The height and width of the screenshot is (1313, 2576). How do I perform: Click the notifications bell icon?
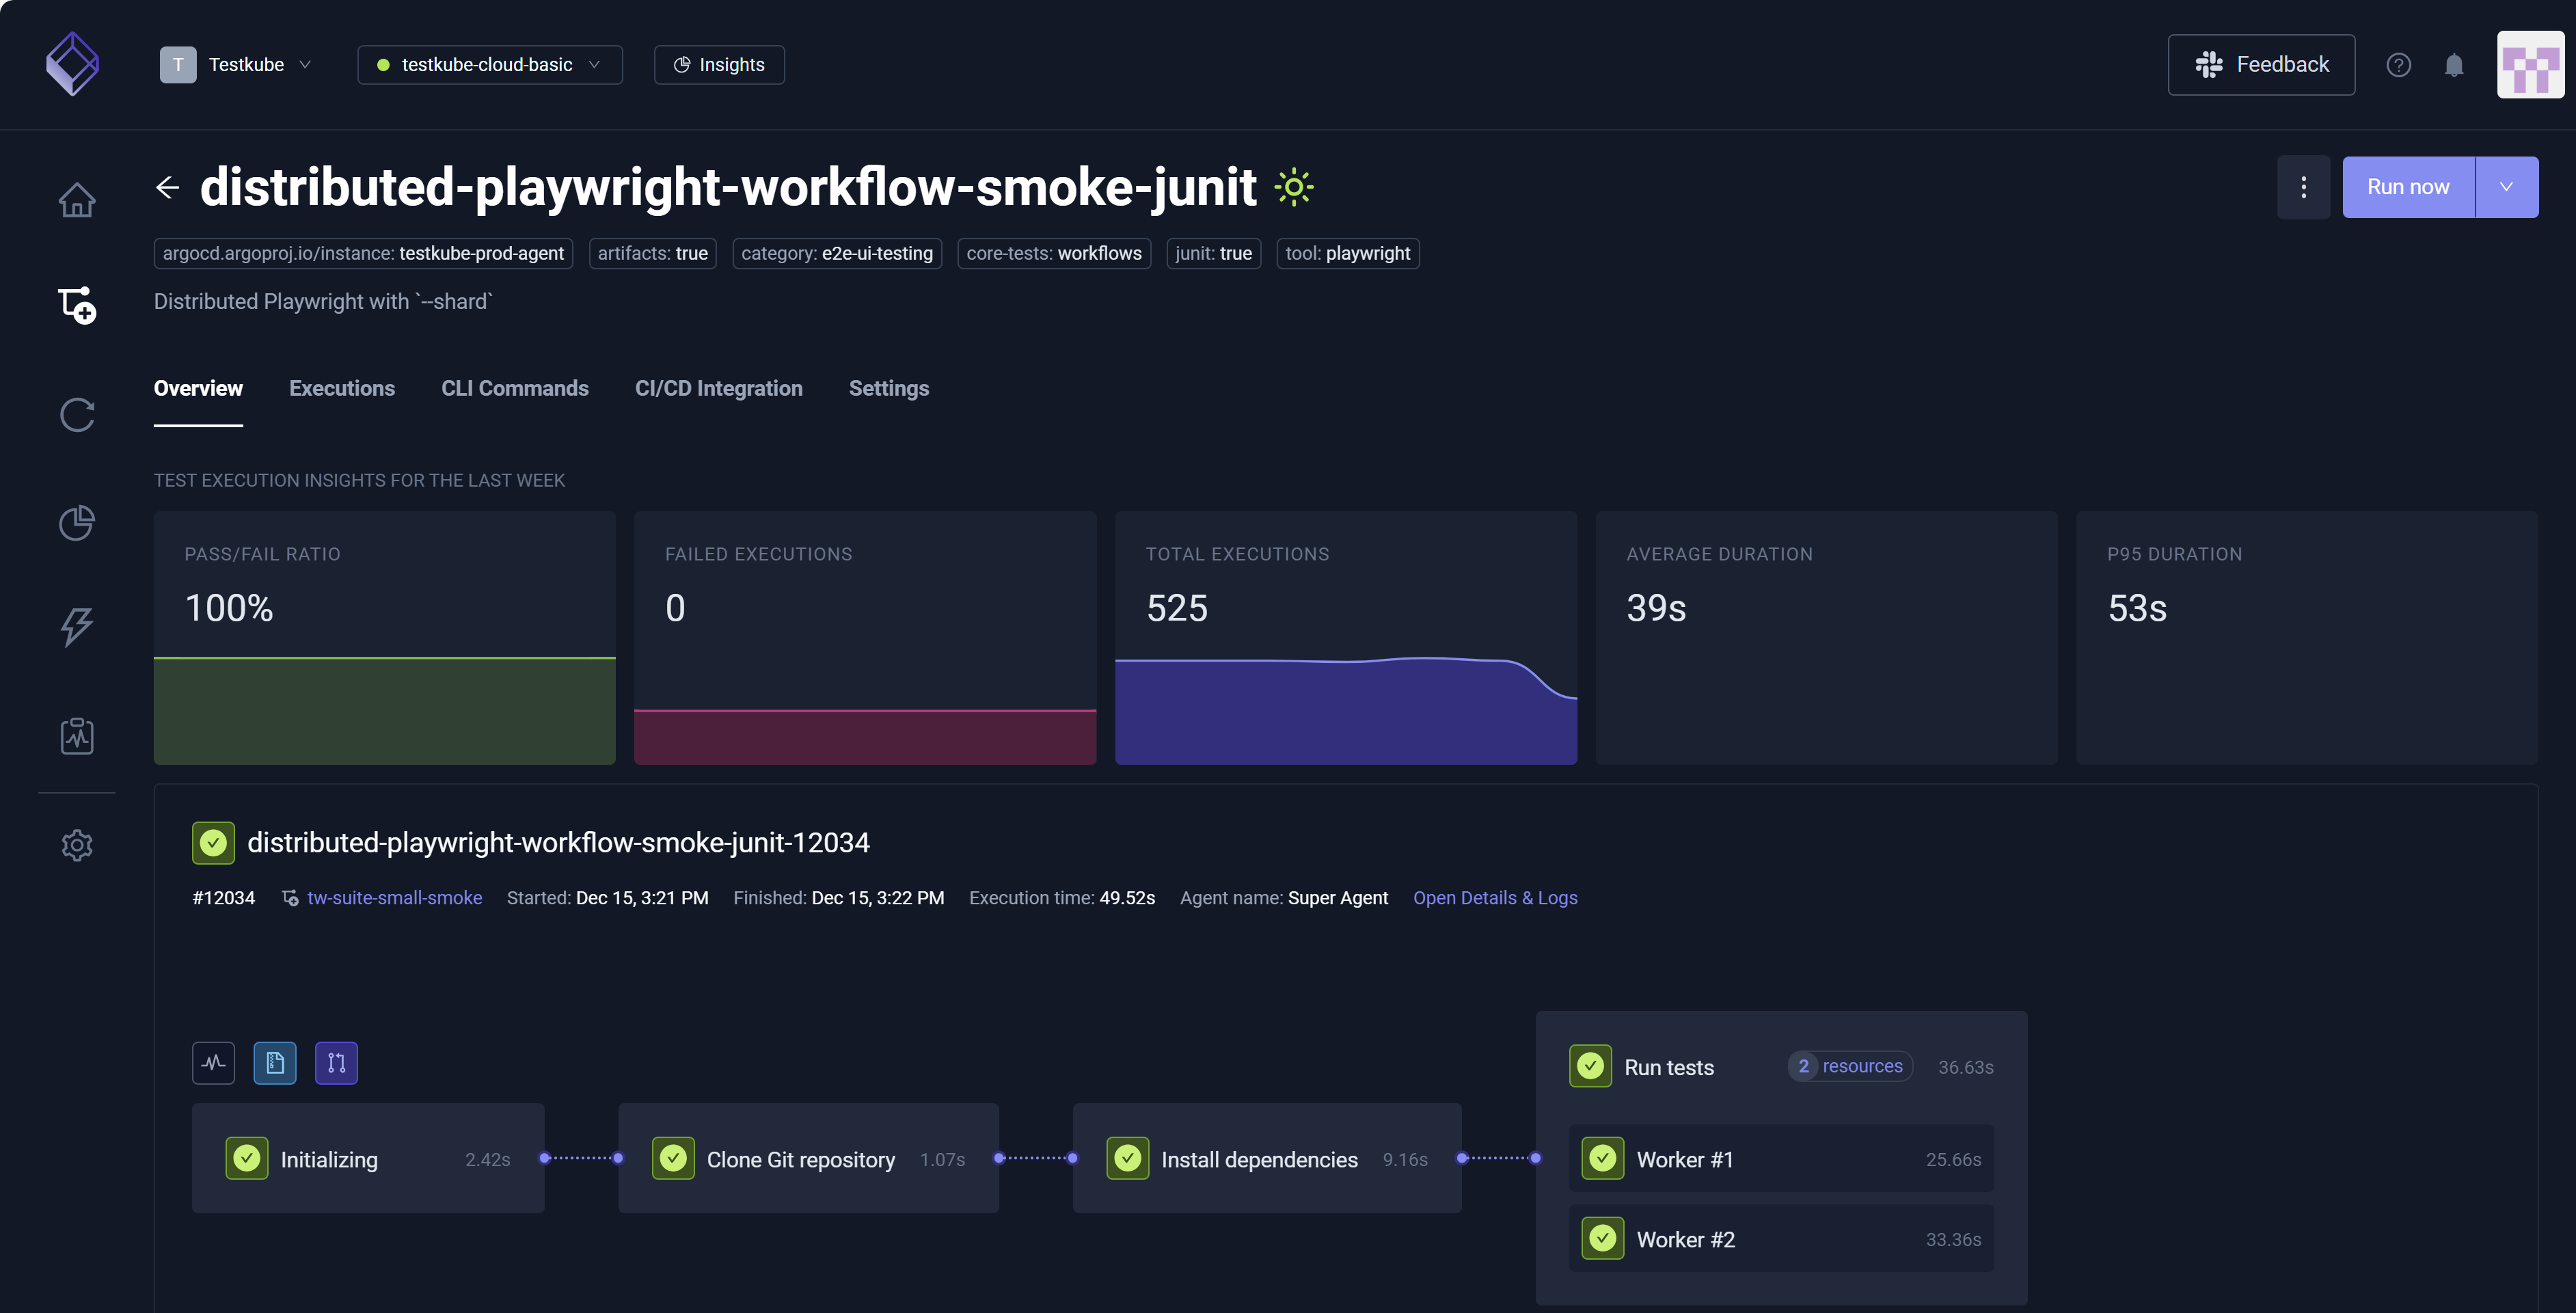[x=2453, y=65]
